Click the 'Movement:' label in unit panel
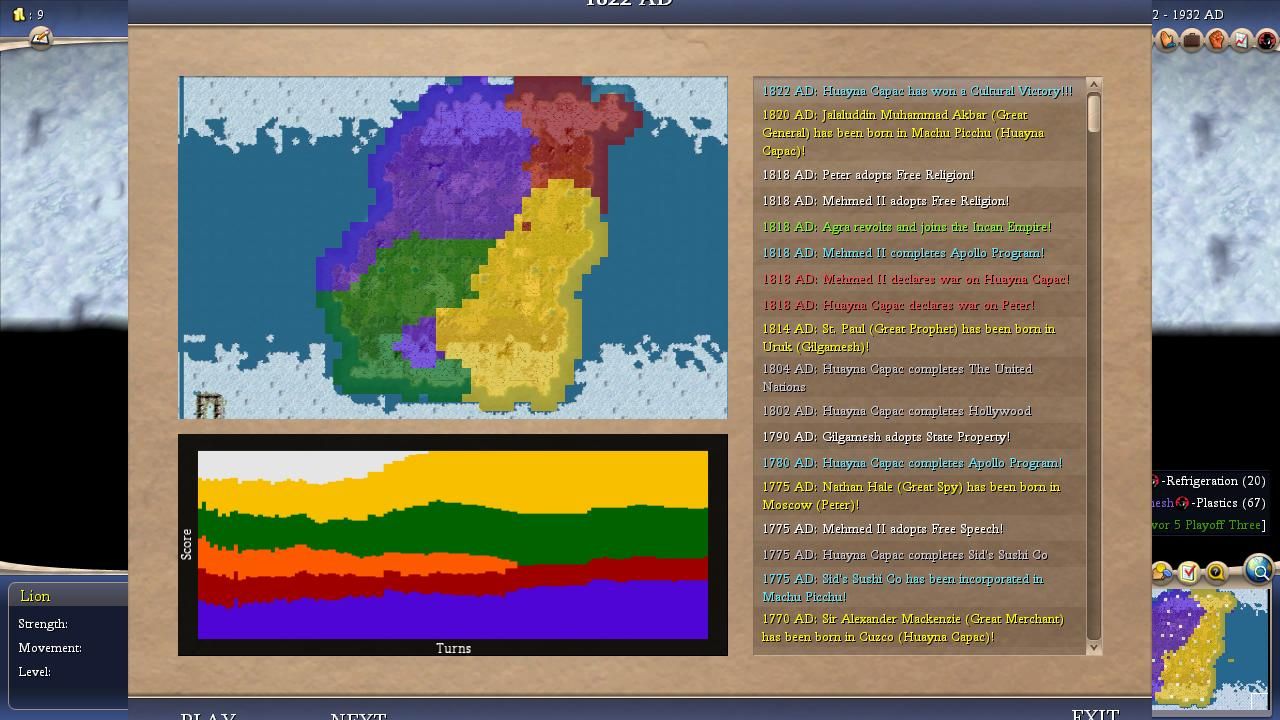The image size is (1280, 720). (x=50, y=648)
